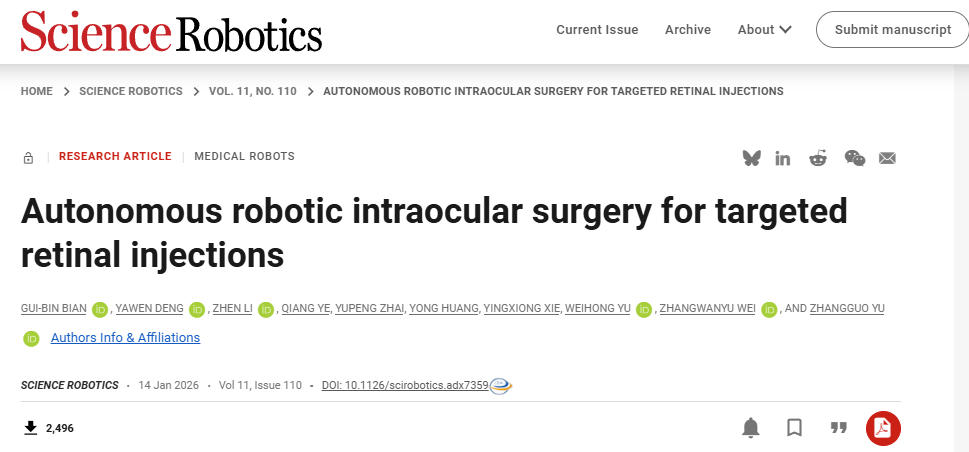Share article on LinkedIn
Screen dimensions: 969x452
[783, 158]
